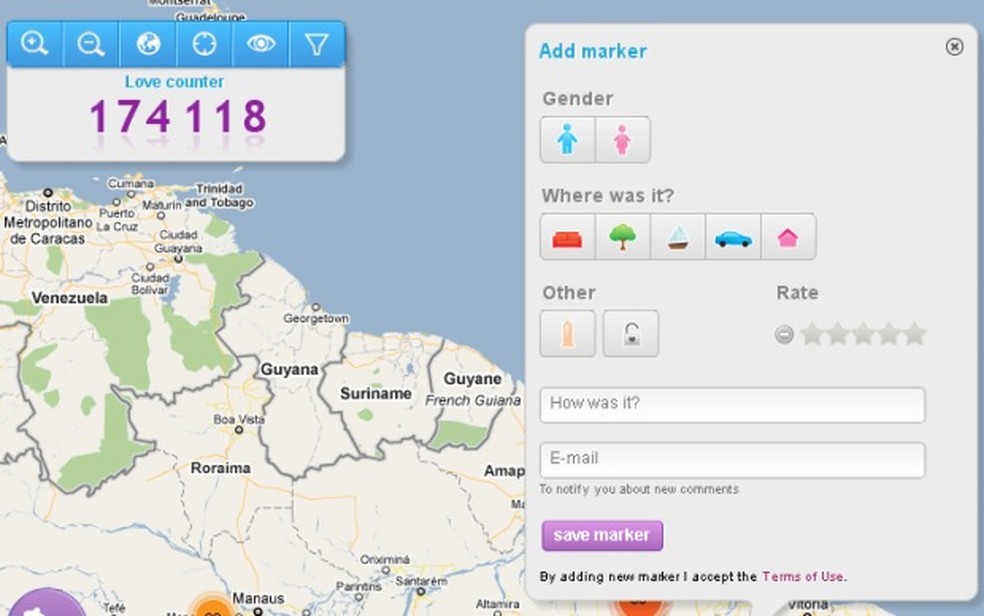Click the Love counter number 174118
The image size is (984, 616).
178,117
